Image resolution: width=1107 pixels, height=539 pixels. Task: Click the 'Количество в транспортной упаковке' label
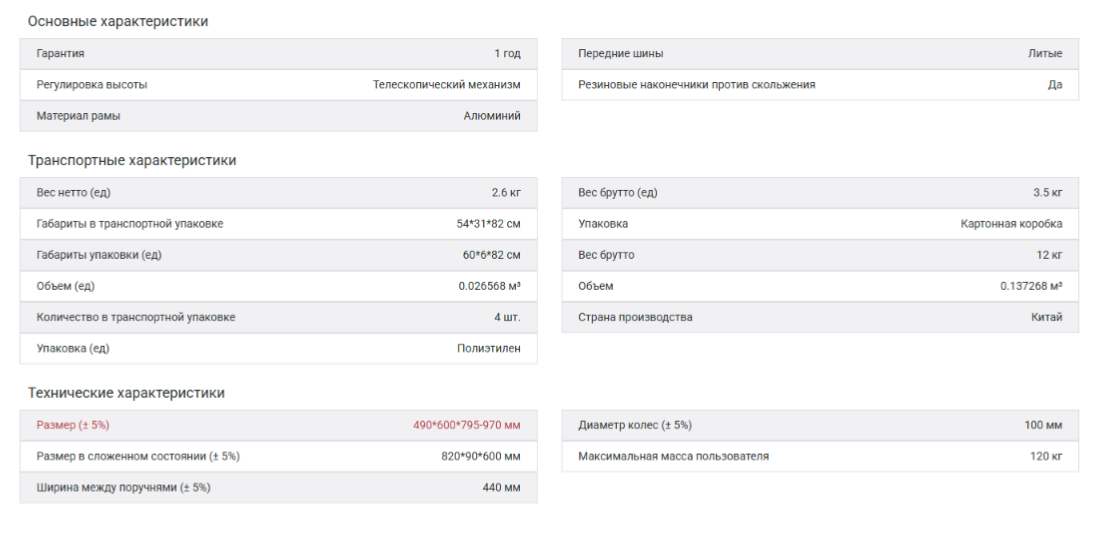point(136,317)
